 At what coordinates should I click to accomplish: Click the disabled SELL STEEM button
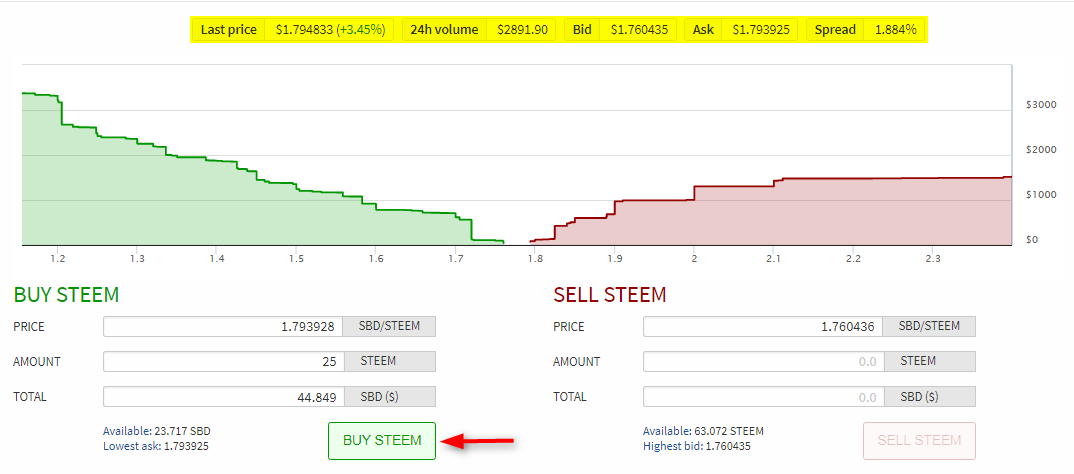pos(919,440)
